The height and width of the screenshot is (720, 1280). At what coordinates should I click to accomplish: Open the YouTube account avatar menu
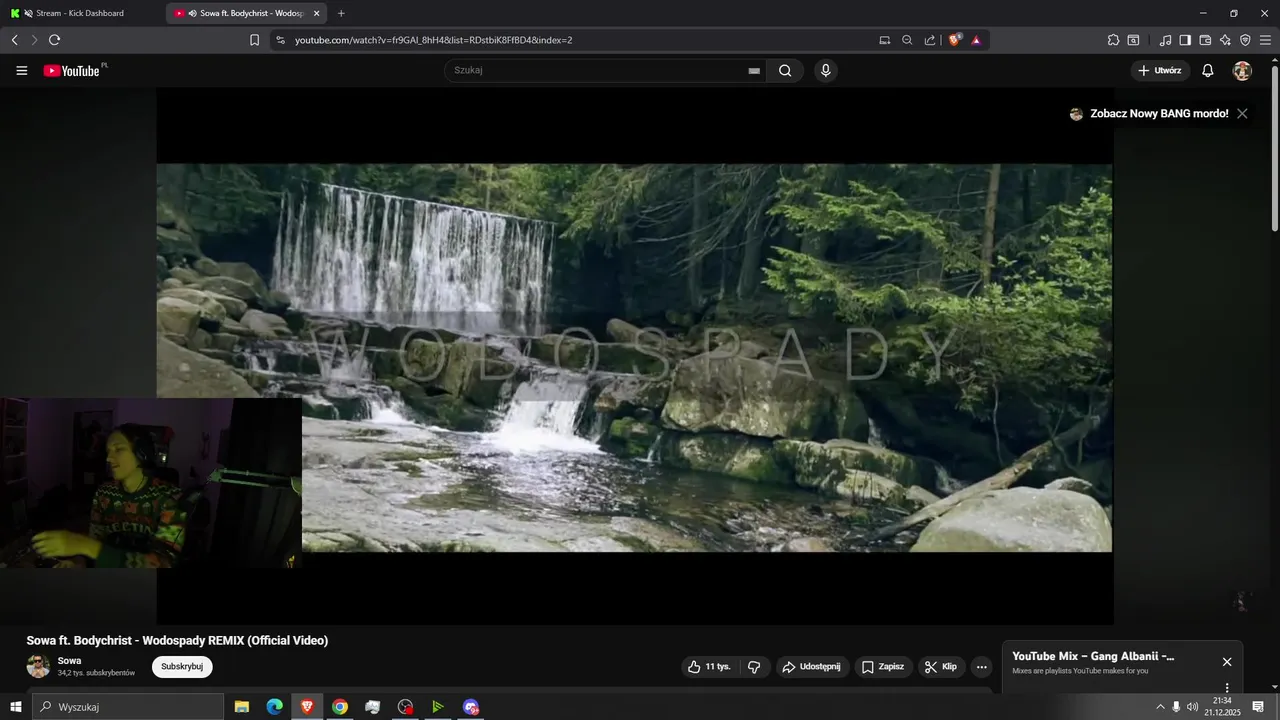1242,71
